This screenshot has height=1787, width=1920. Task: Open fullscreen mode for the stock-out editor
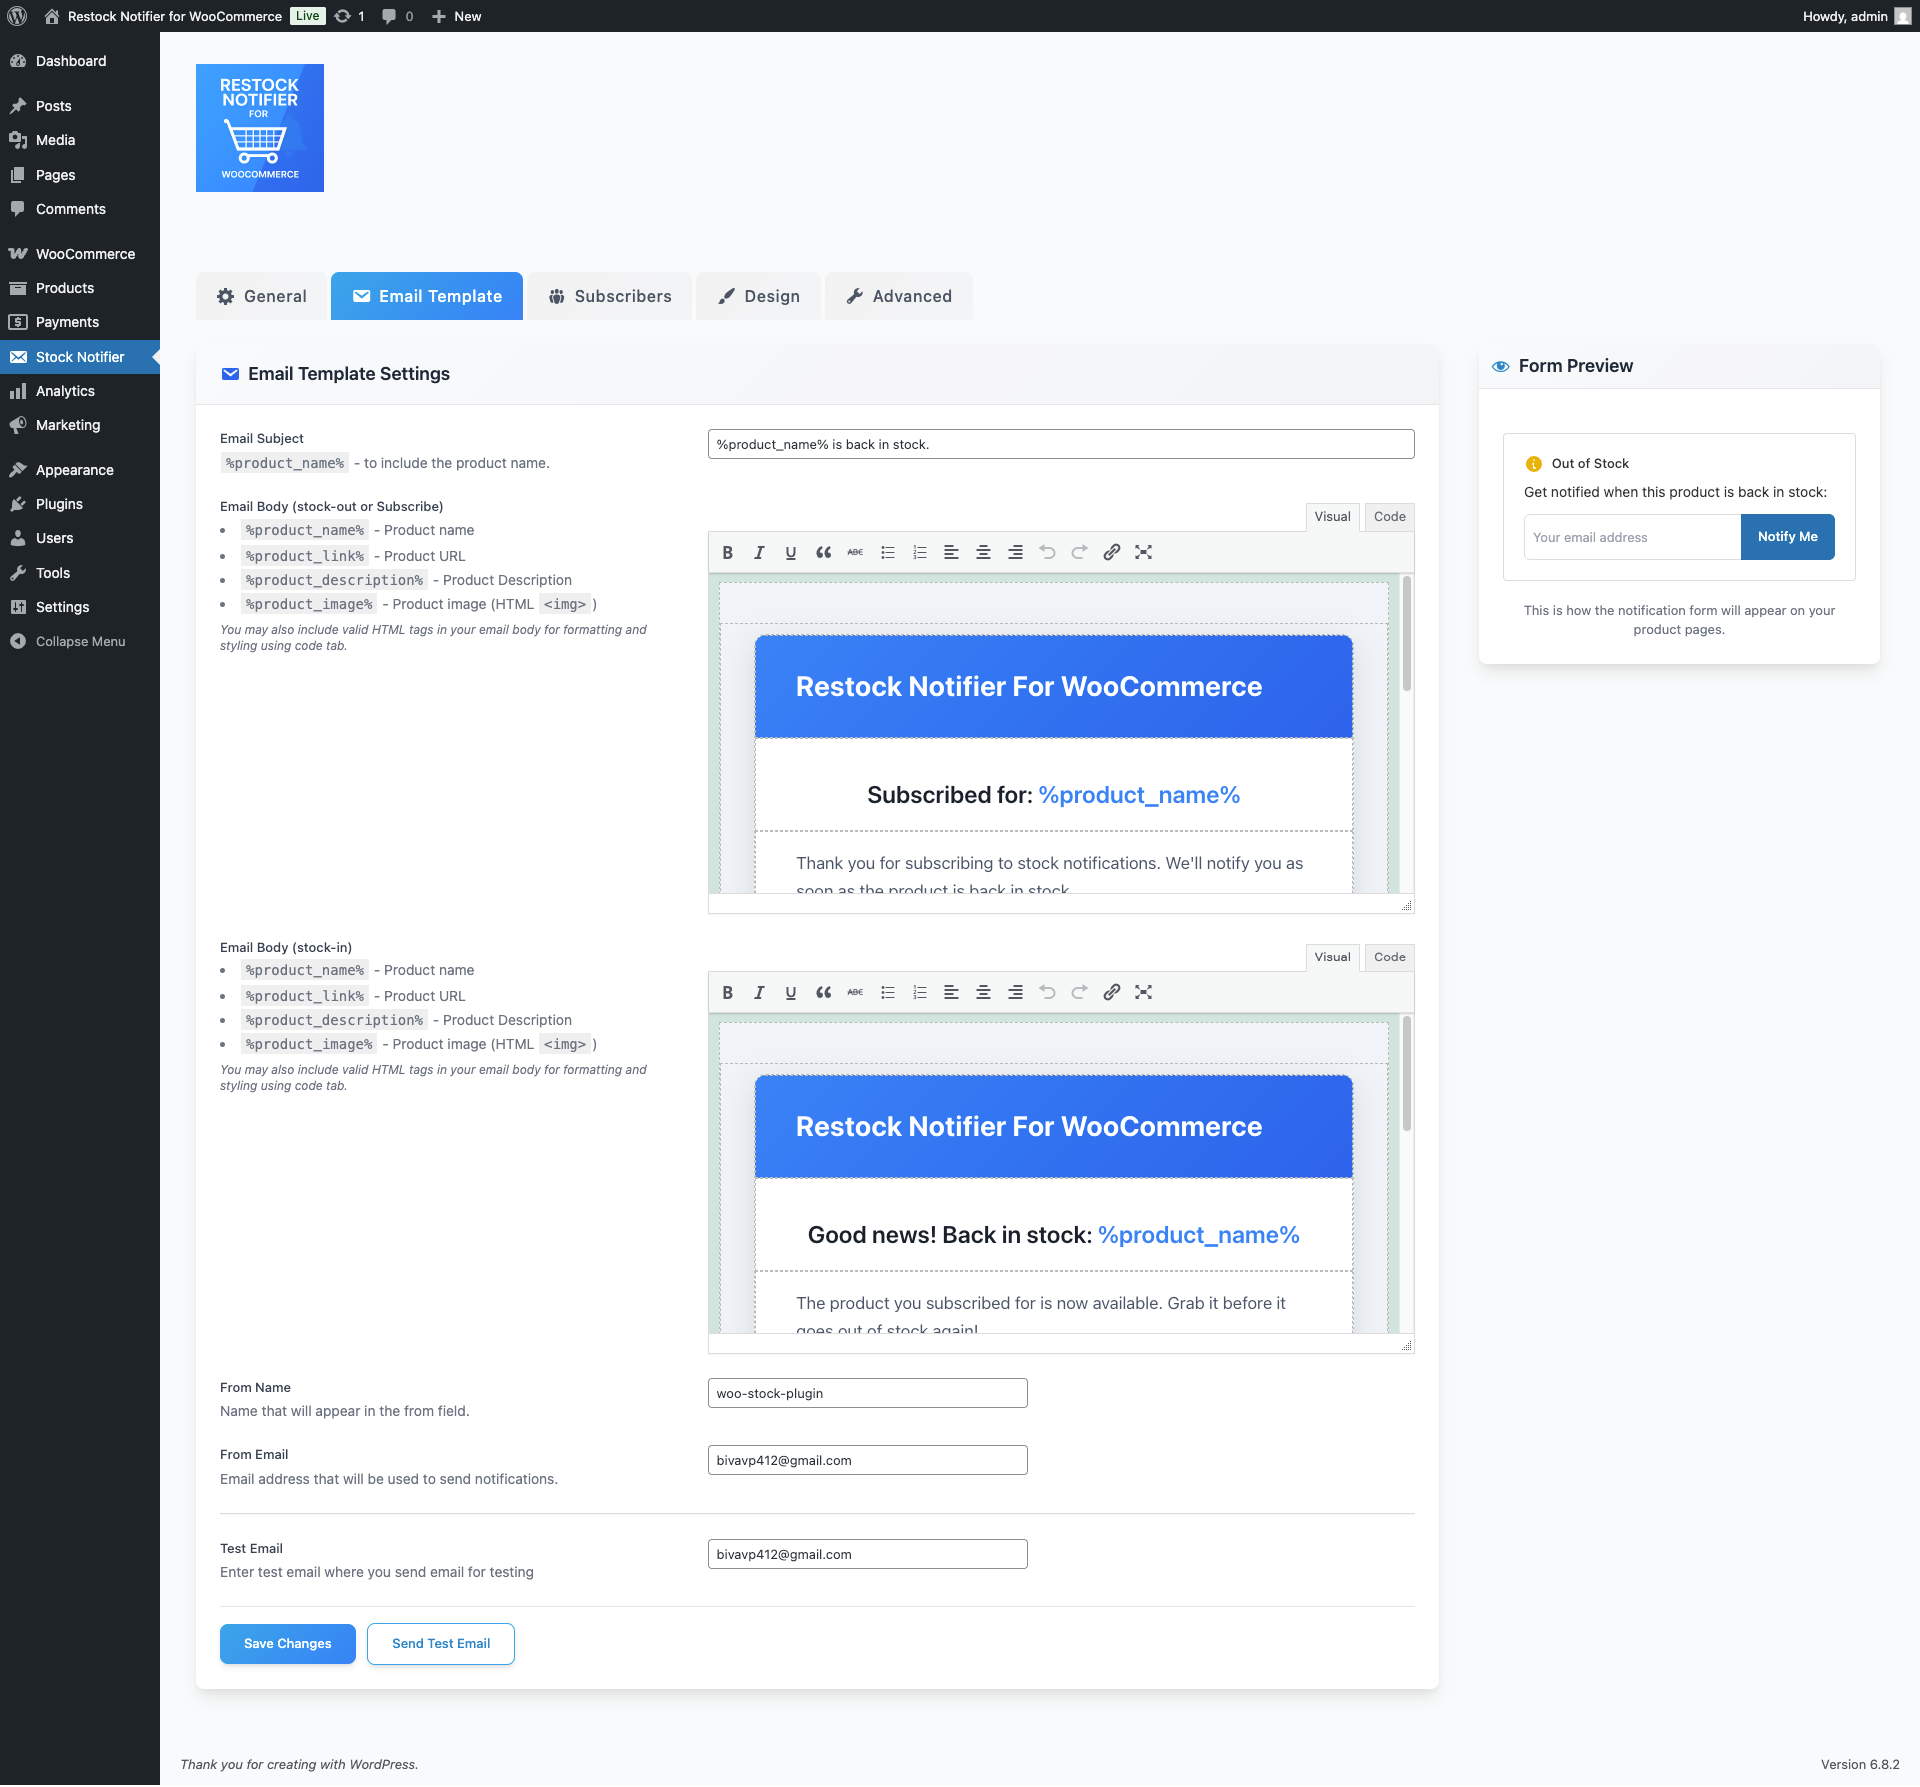(x=1143, y=552)
